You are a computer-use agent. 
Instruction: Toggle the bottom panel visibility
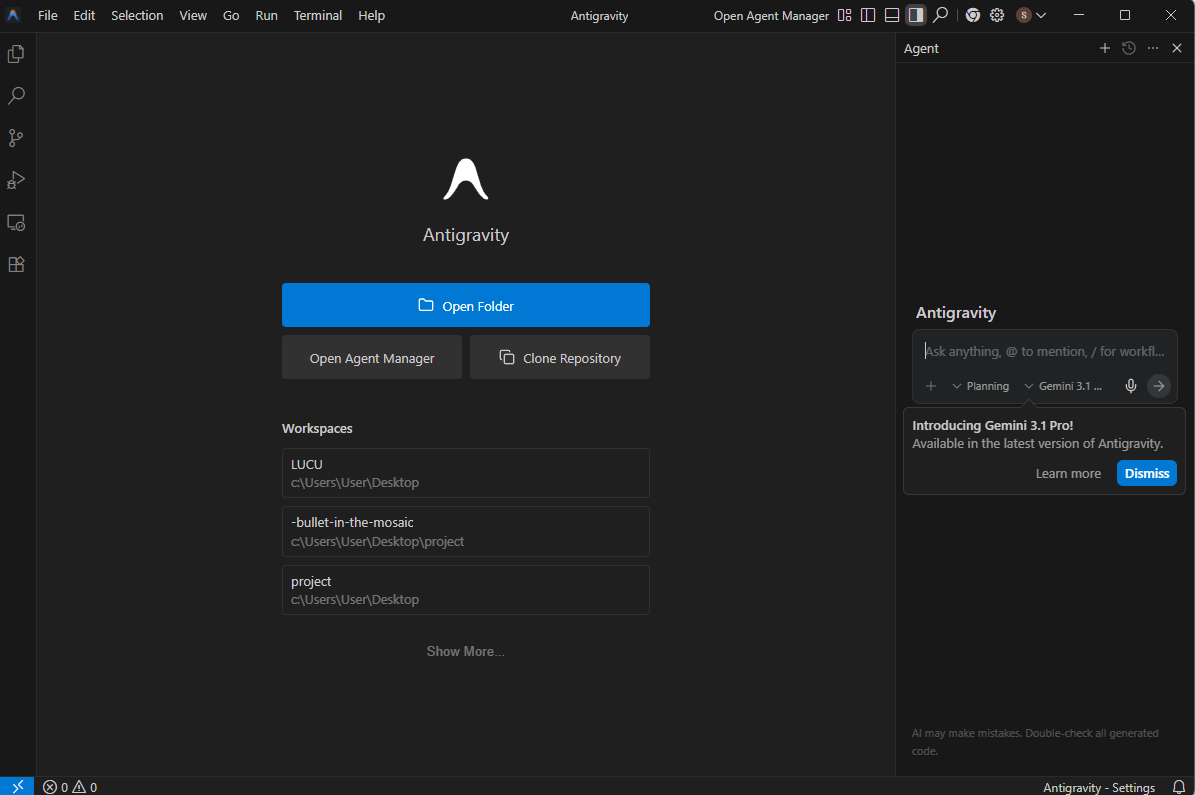pyautogui.click(x=892, y=15)
